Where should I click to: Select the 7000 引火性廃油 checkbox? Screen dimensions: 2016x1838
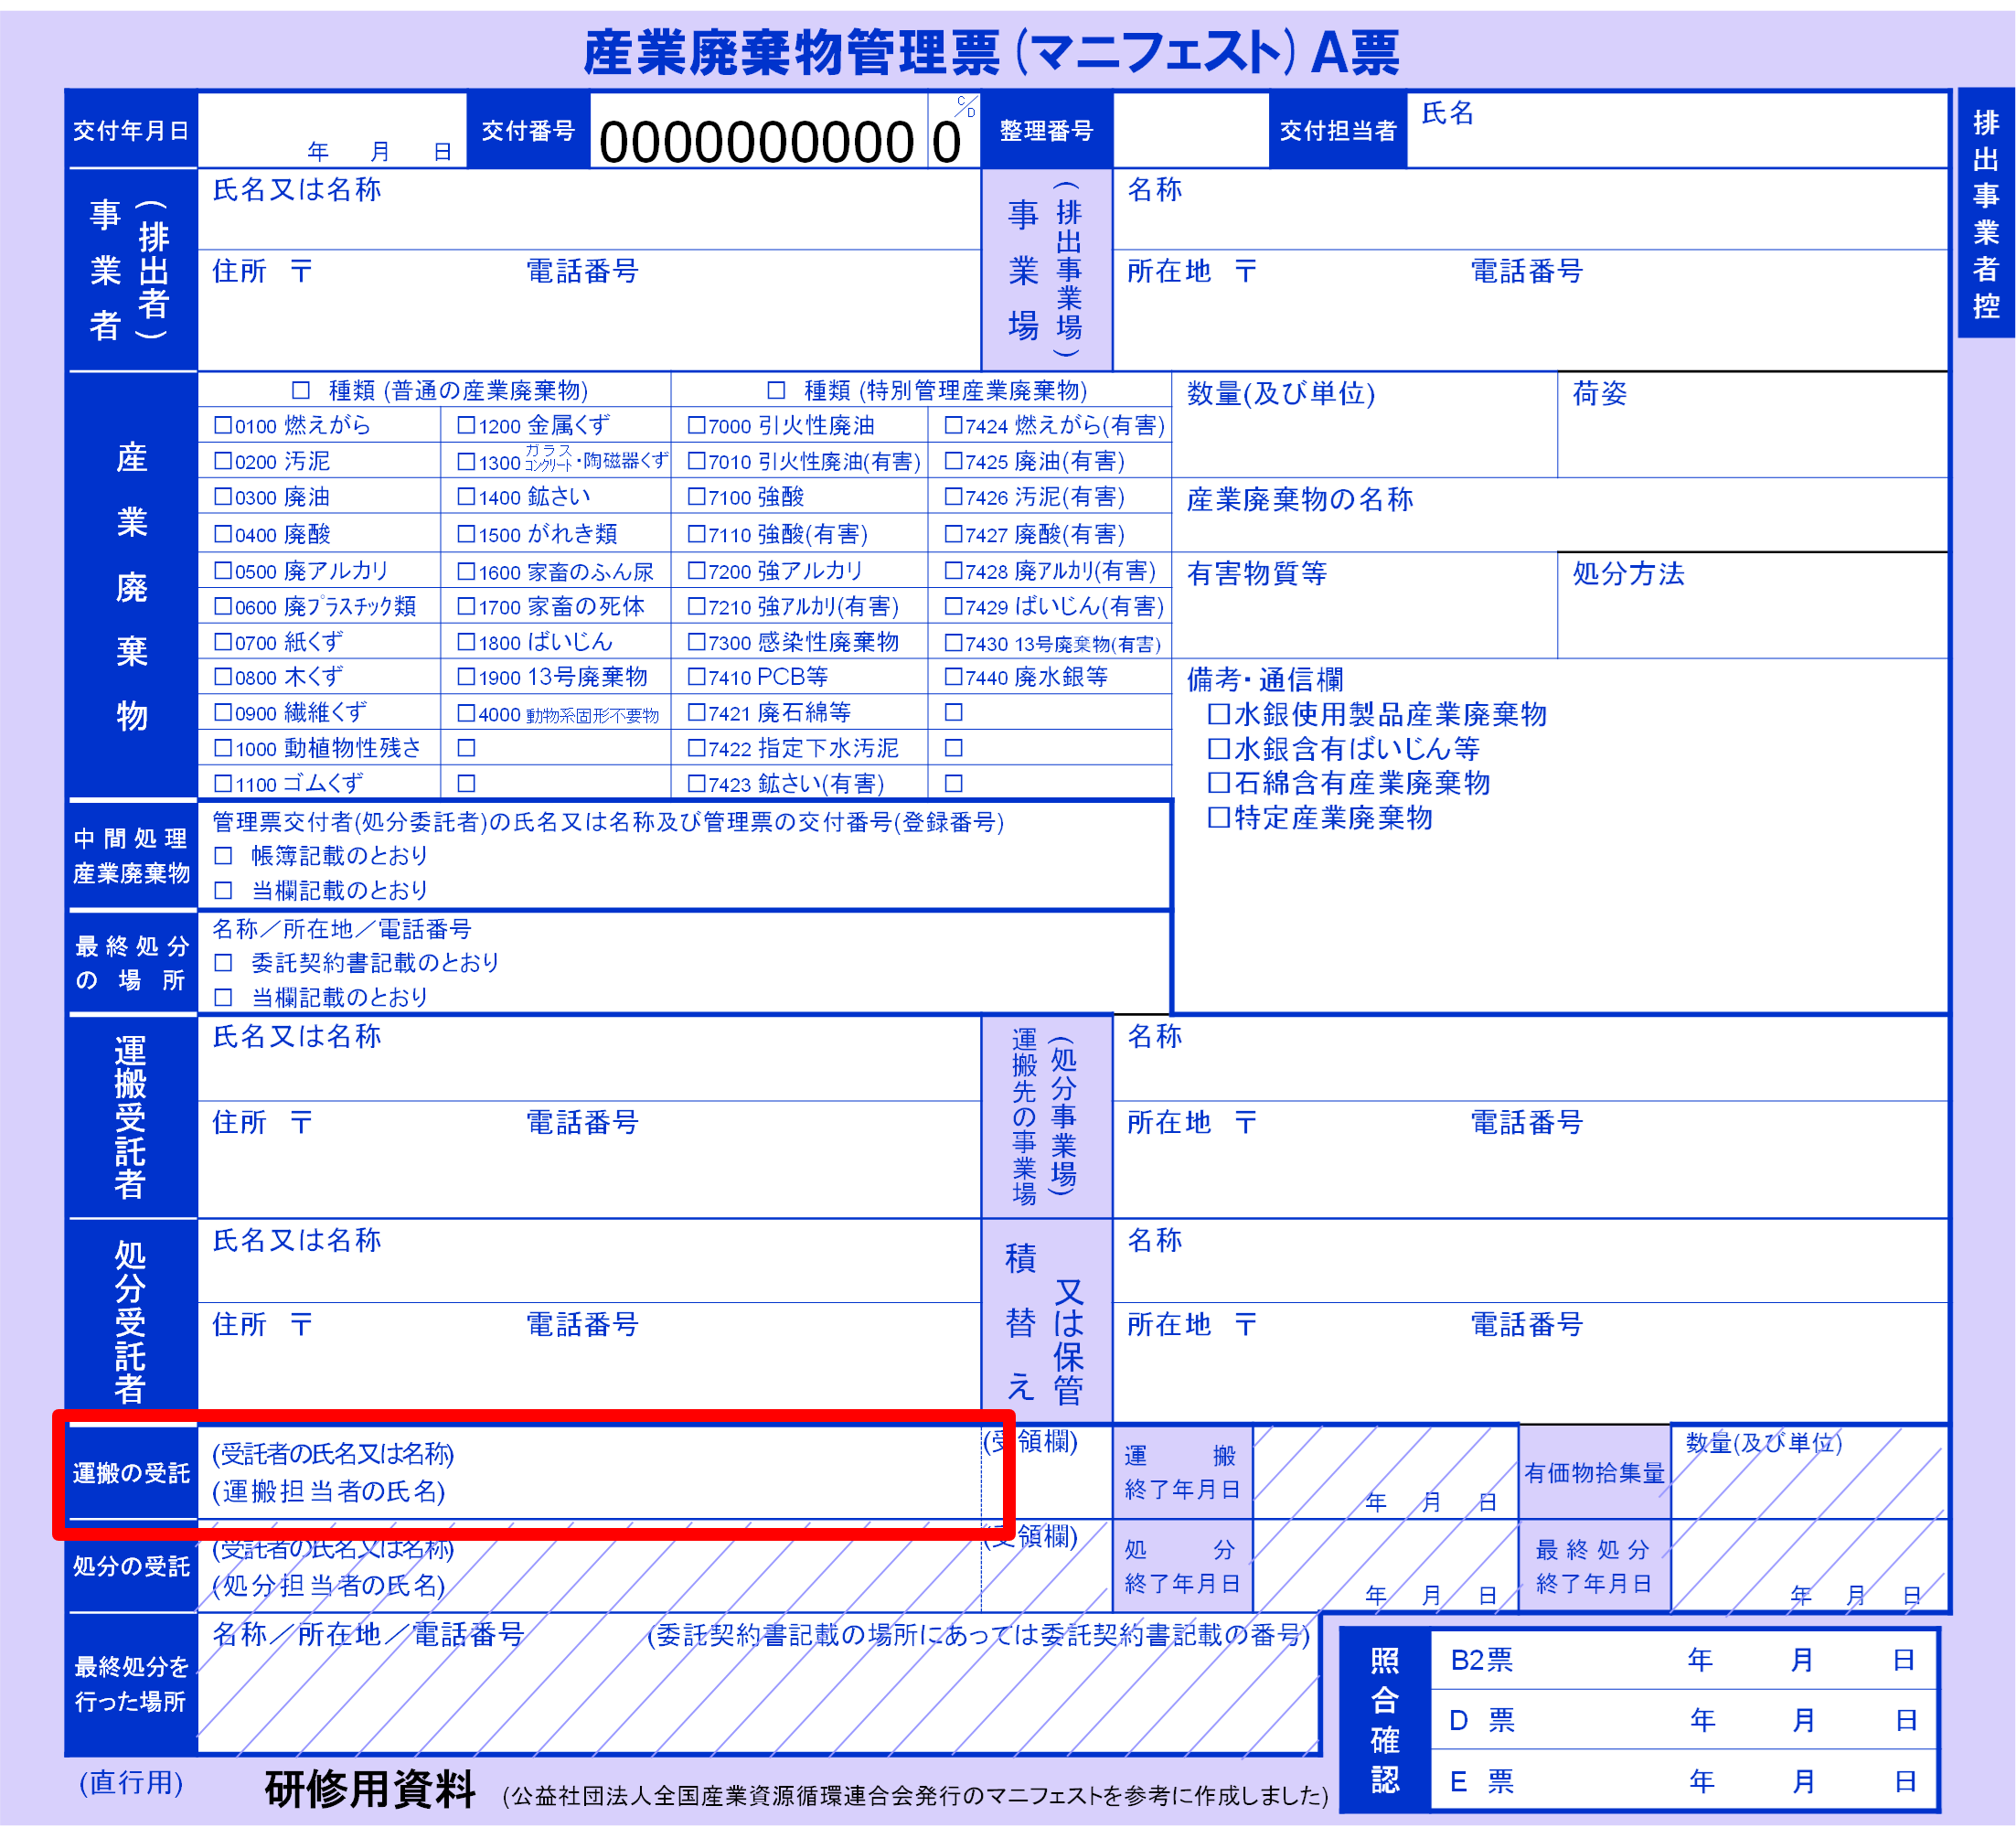coord(696,426)
